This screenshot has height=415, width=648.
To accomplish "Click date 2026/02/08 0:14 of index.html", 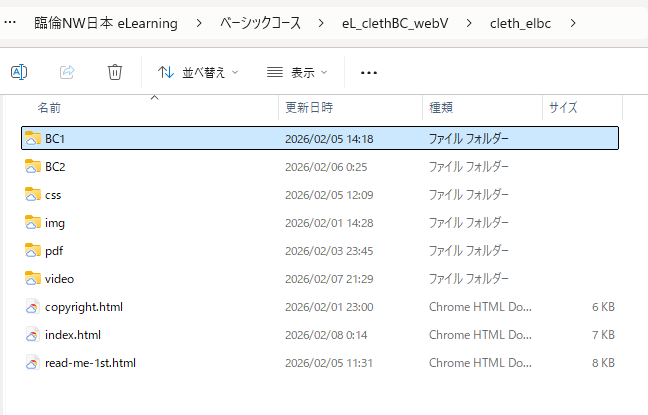I will [x=326, y=335].
